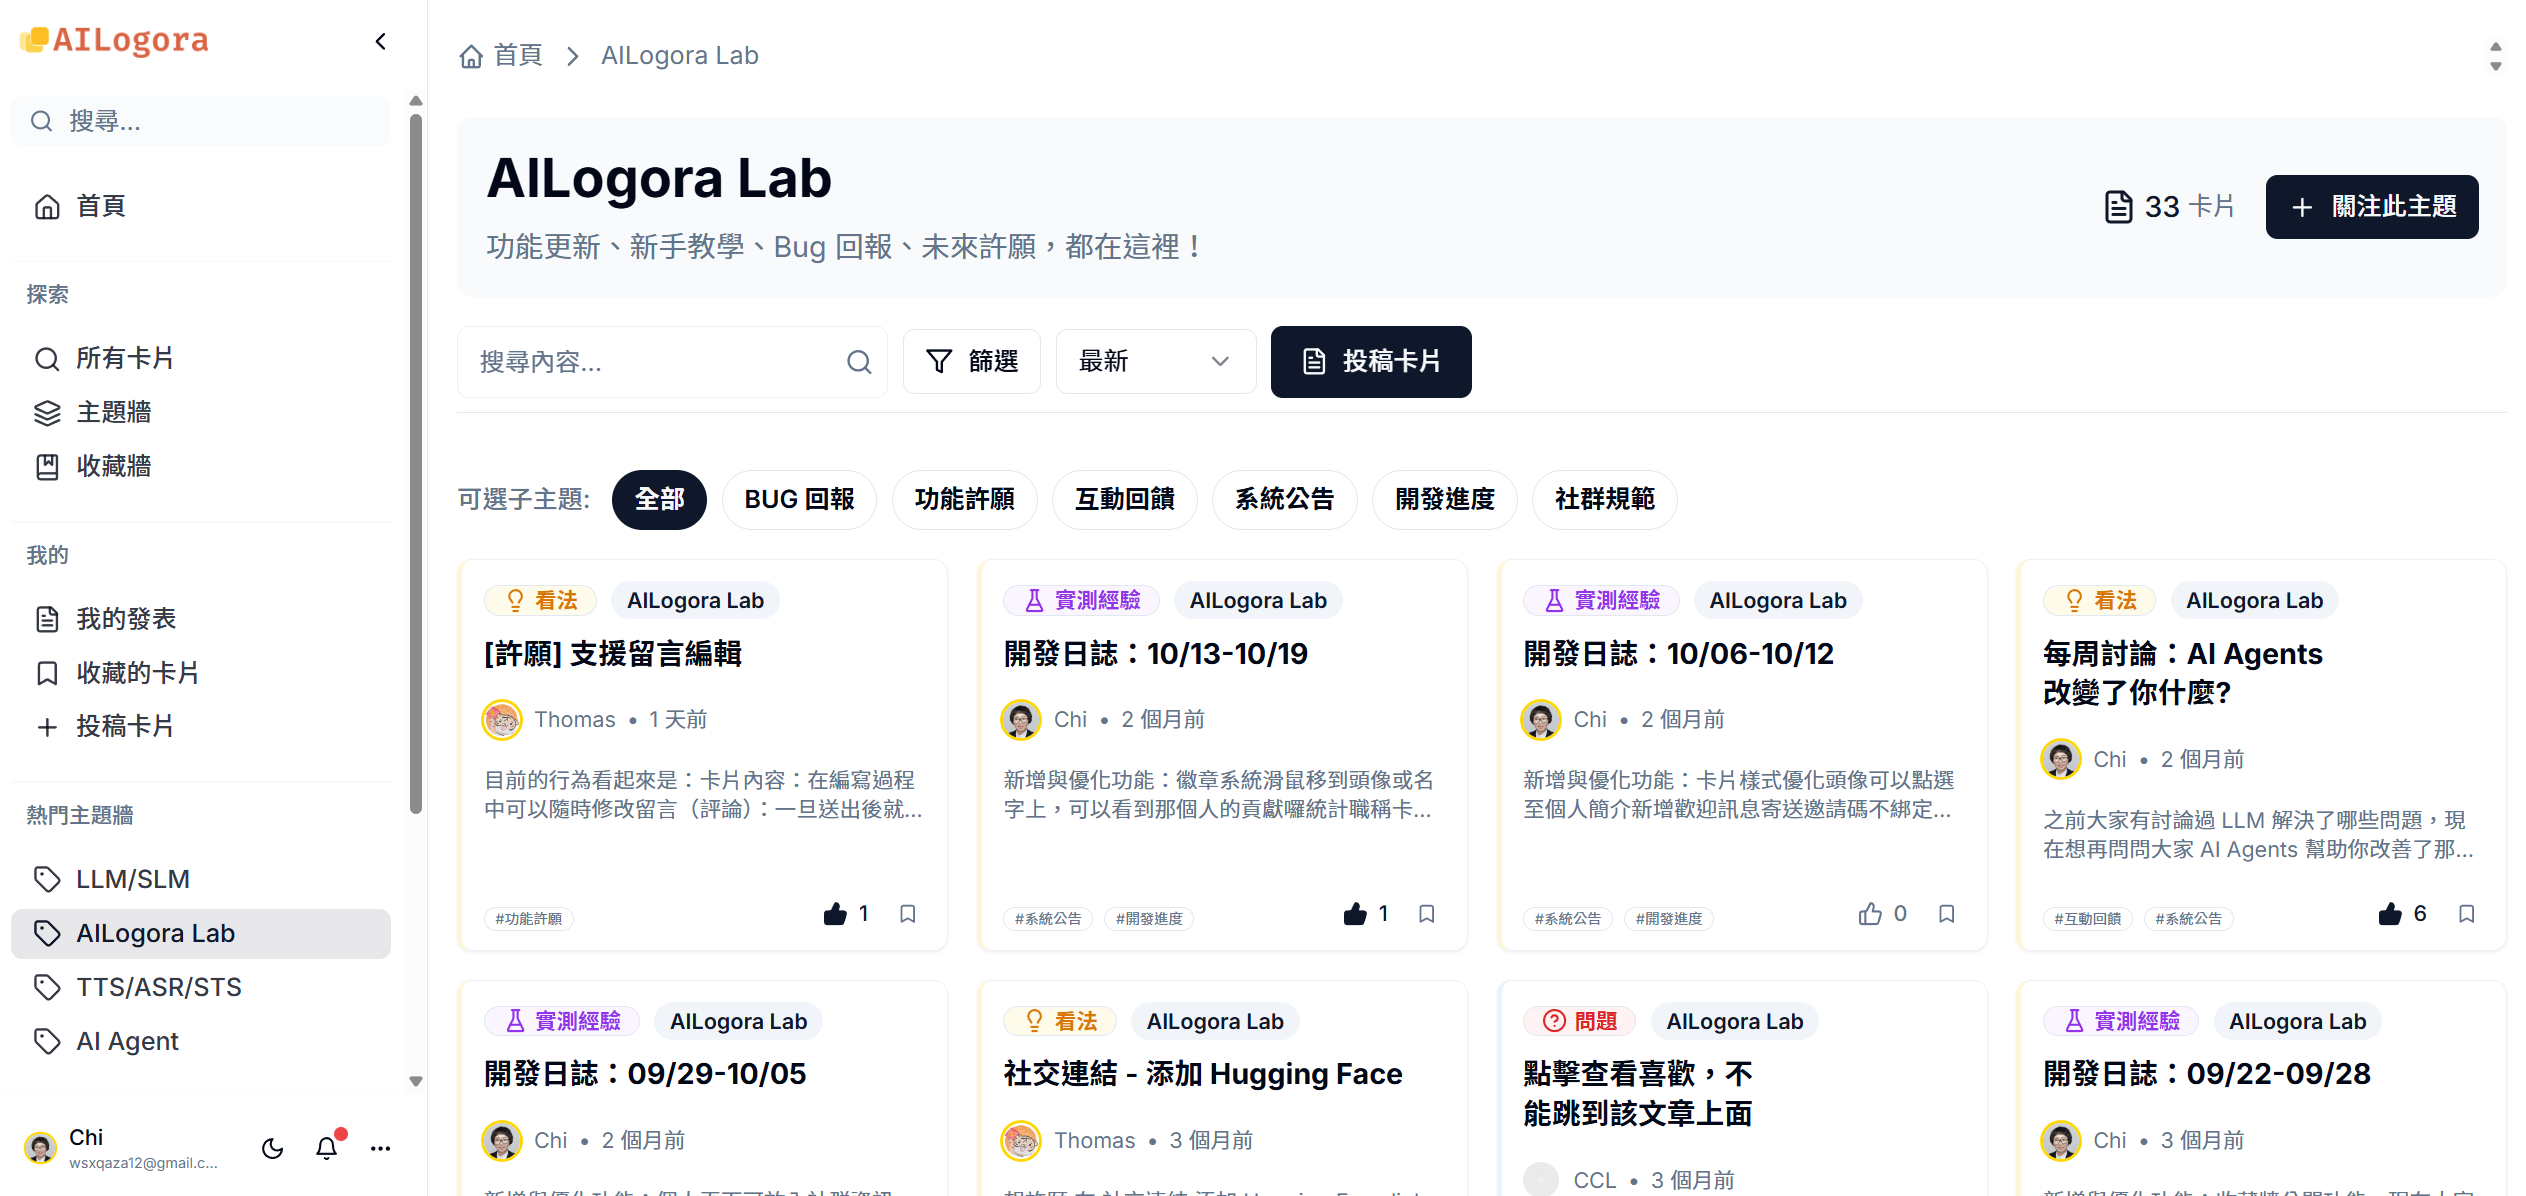The image size is (2526, 1196).
Task: Click the 問題 badge on 點擊查看喜歡 card
Action: 1580,1021
